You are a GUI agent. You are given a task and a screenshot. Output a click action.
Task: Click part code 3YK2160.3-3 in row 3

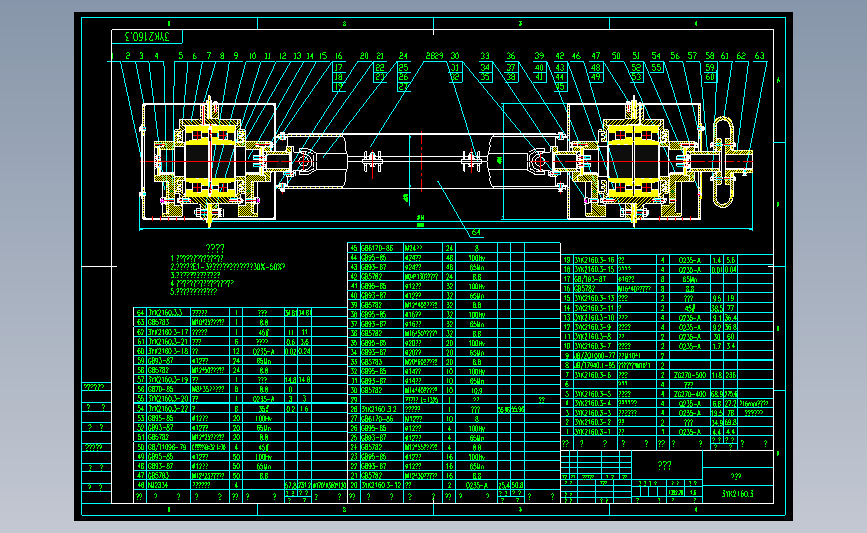[593, 412]
